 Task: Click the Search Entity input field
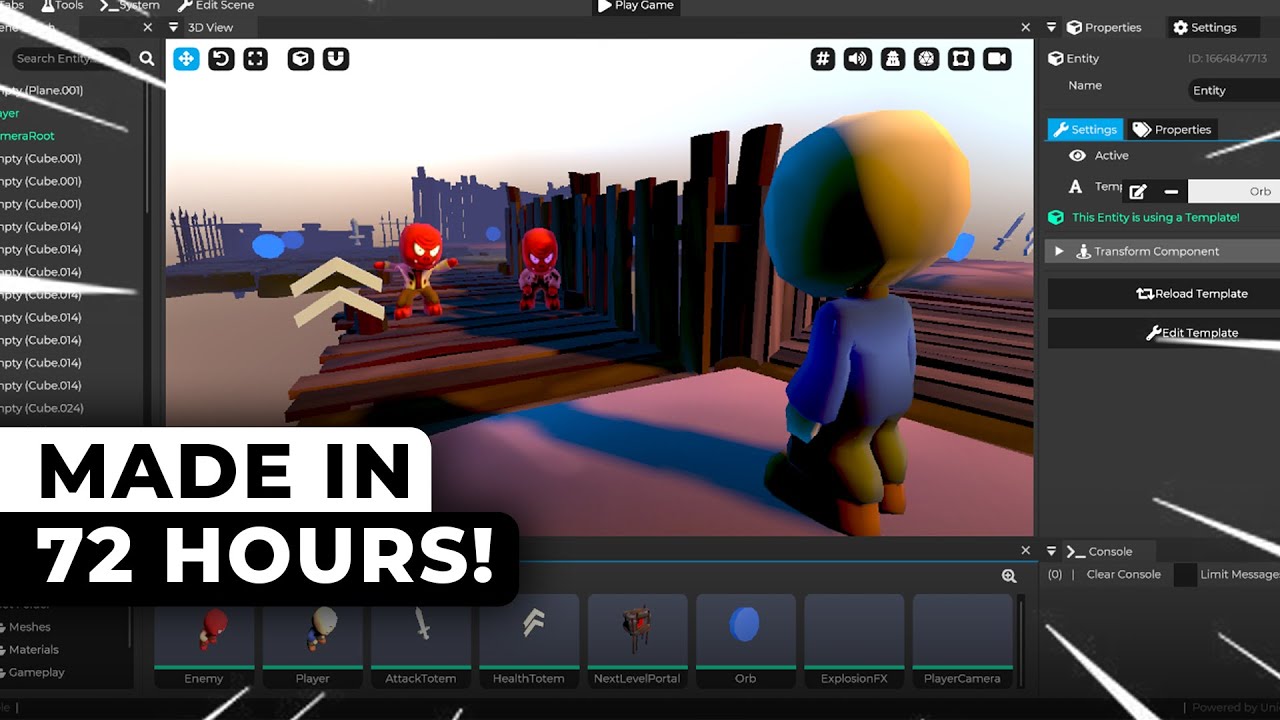[70, 59]
